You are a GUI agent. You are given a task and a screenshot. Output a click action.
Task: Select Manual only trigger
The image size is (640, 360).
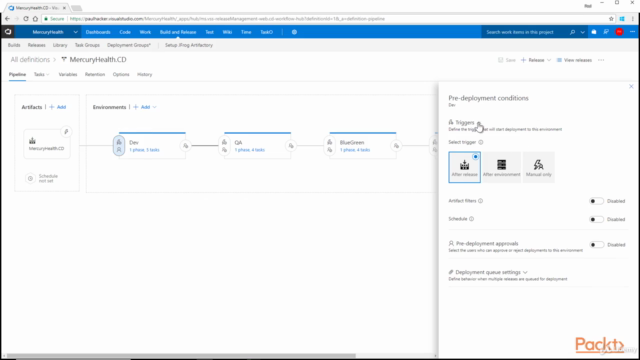pyautogui.click(x=538, y=167)
